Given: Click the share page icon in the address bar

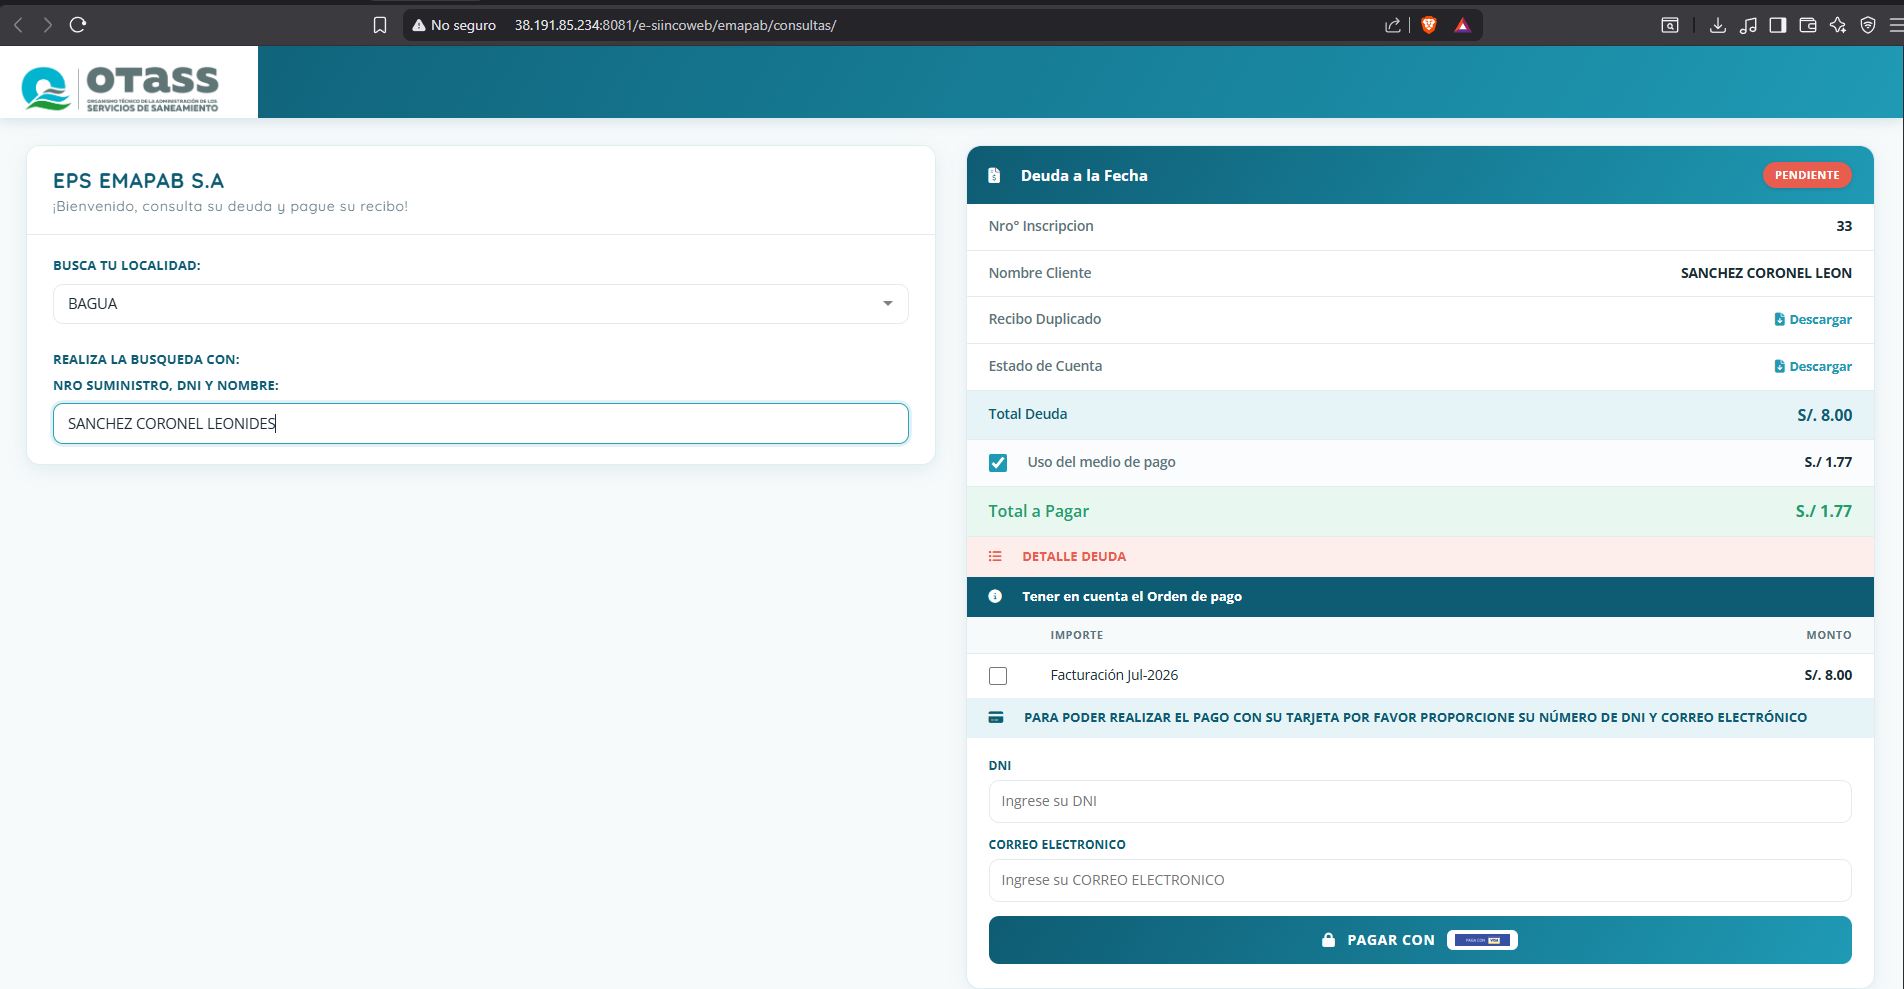Looking at the screenshot, I should point(1392,25).
